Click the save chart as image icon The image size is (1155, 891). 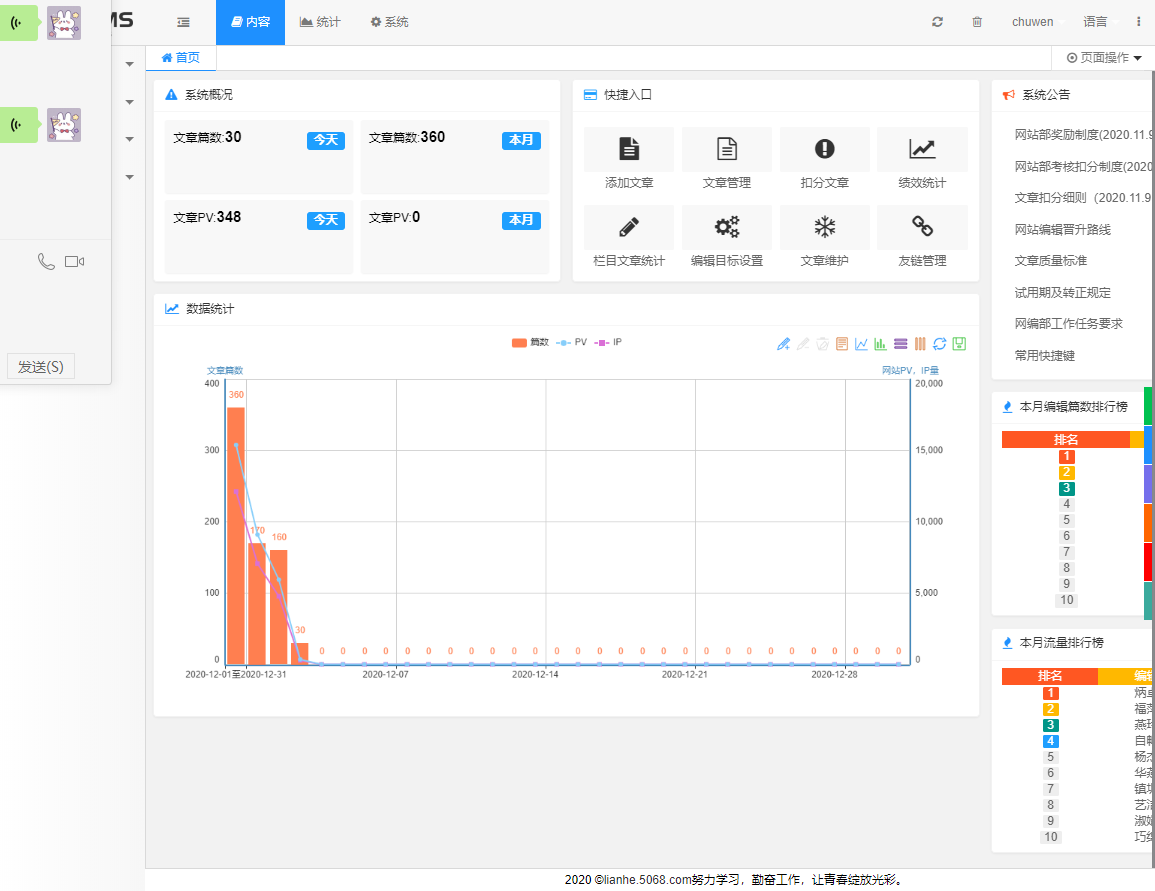[x=959, y=343]
